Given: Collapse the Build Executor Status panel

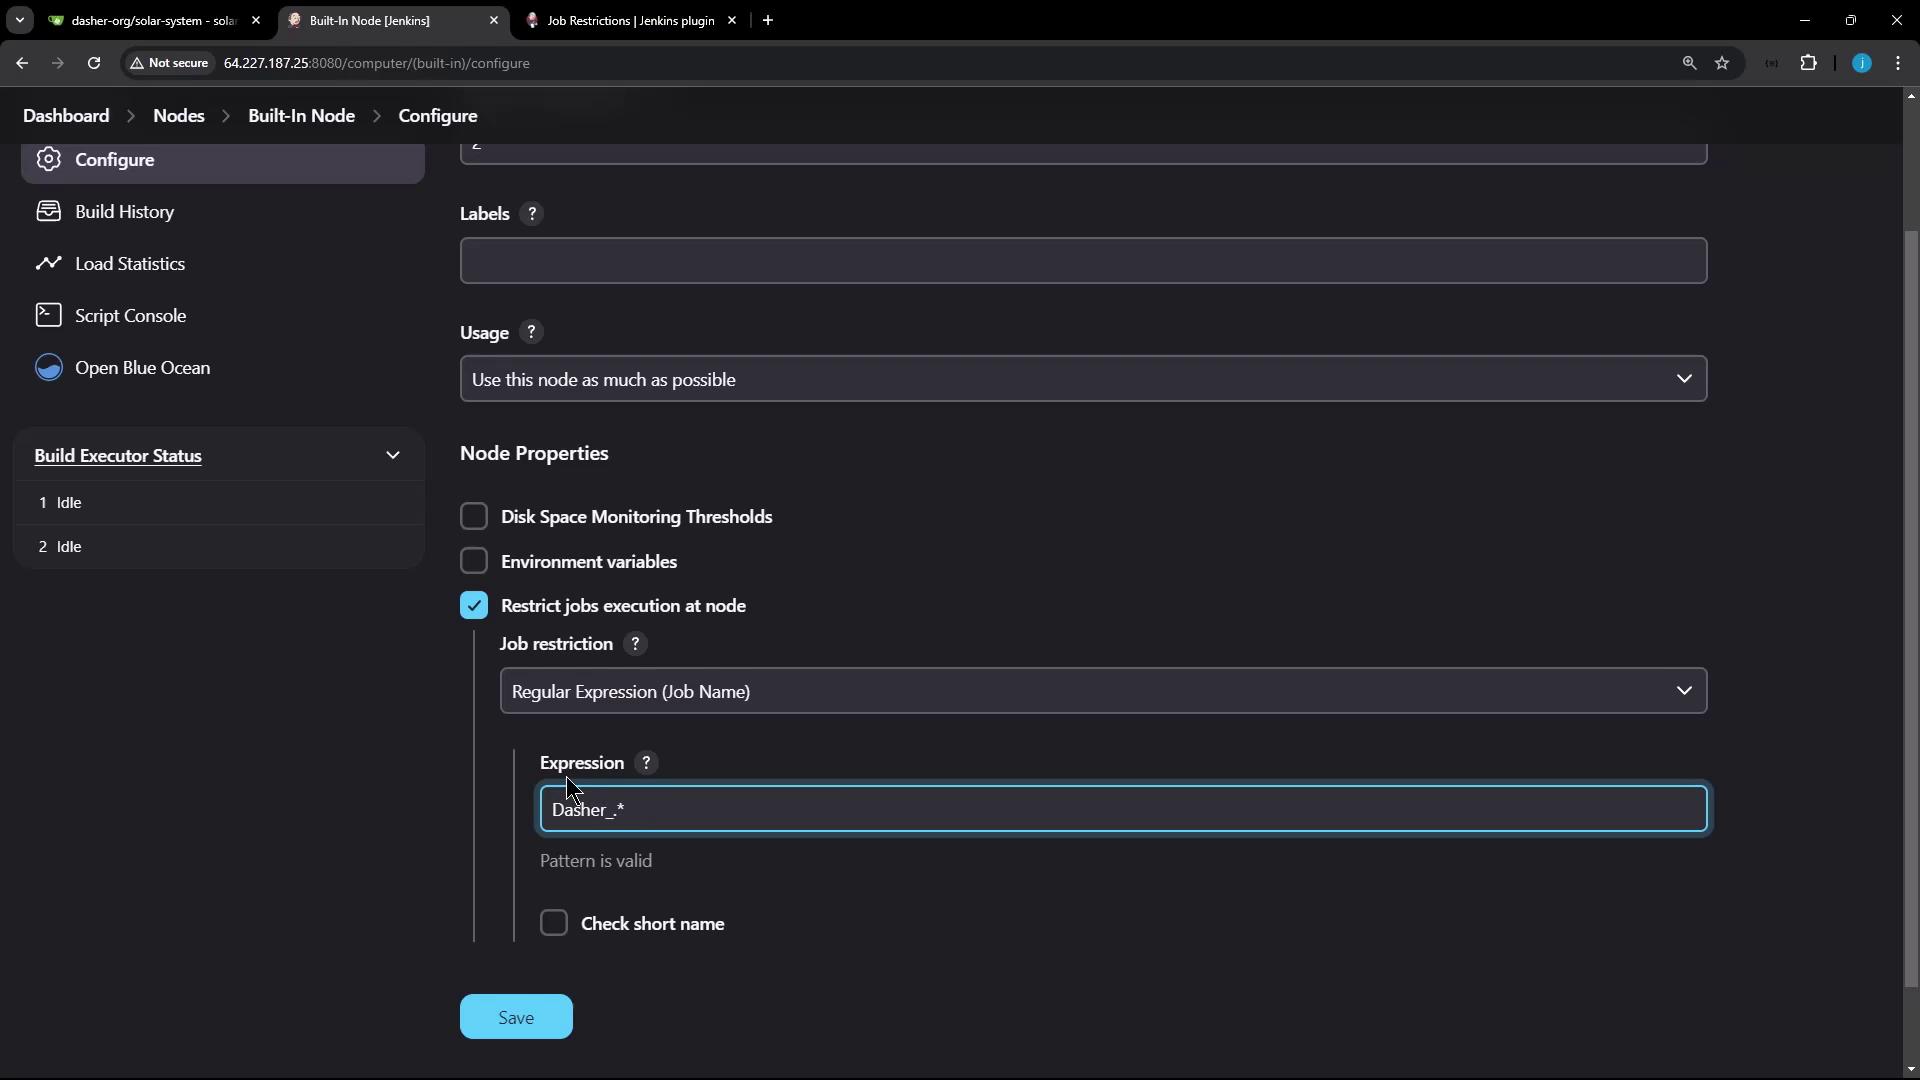Looking at the screenshot, I should [393, 456].
